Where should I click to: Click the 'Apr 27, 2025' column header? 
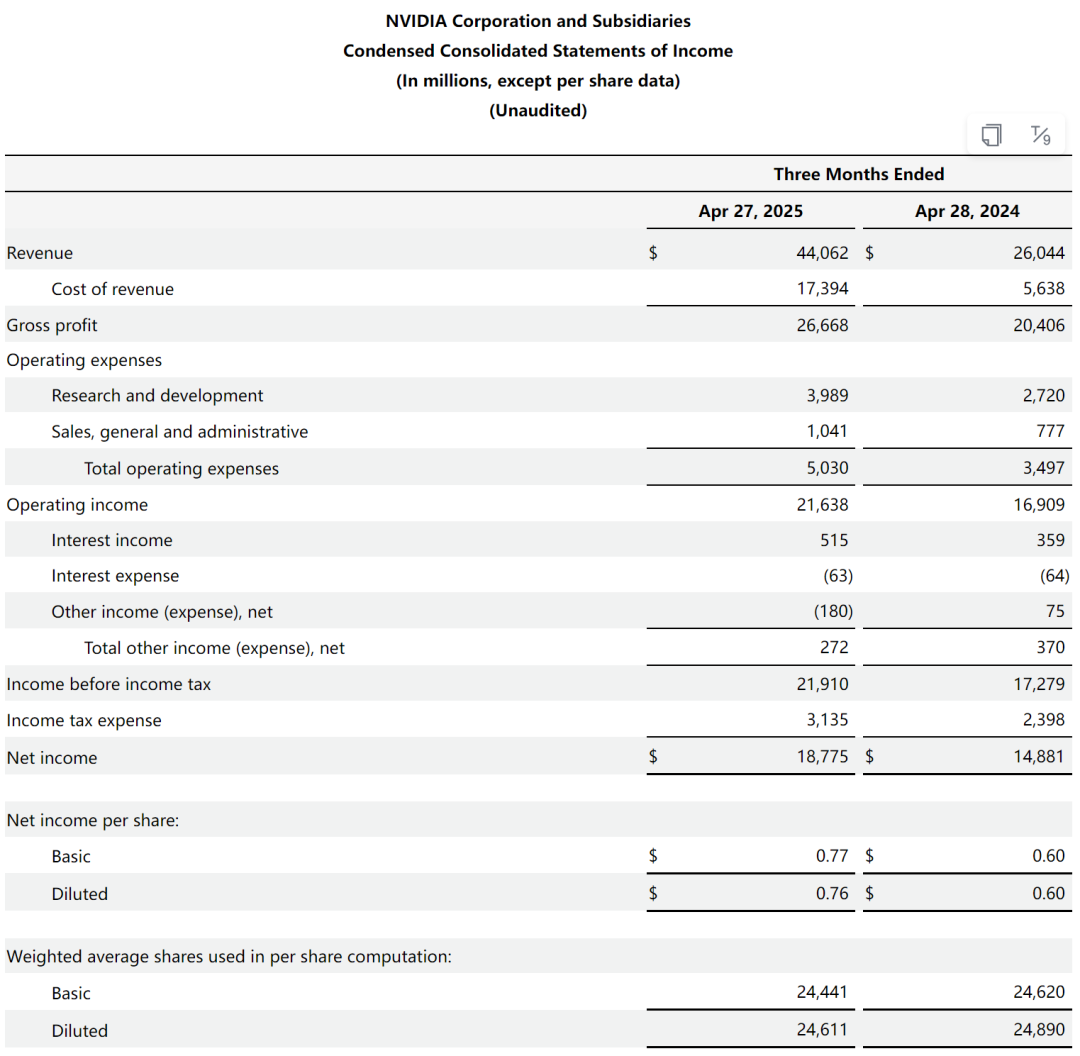pyautogui.click(x=750, y=211)
